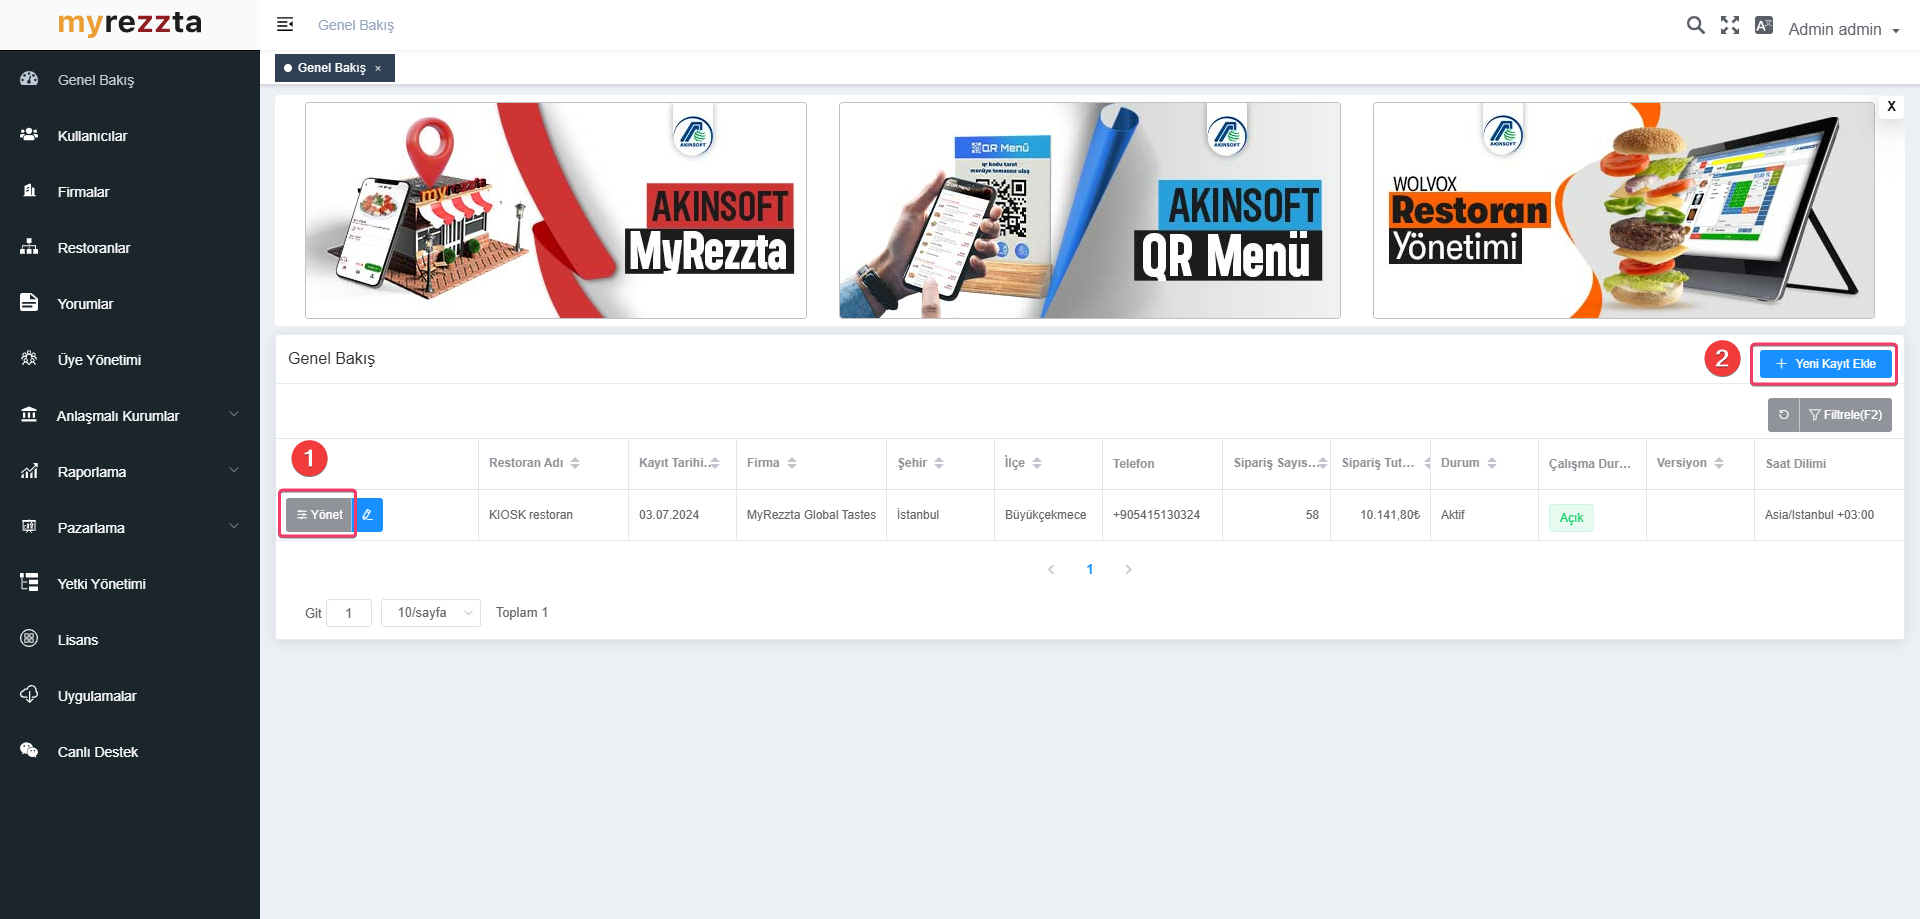Sort by the Firma column

pos(792,463)
